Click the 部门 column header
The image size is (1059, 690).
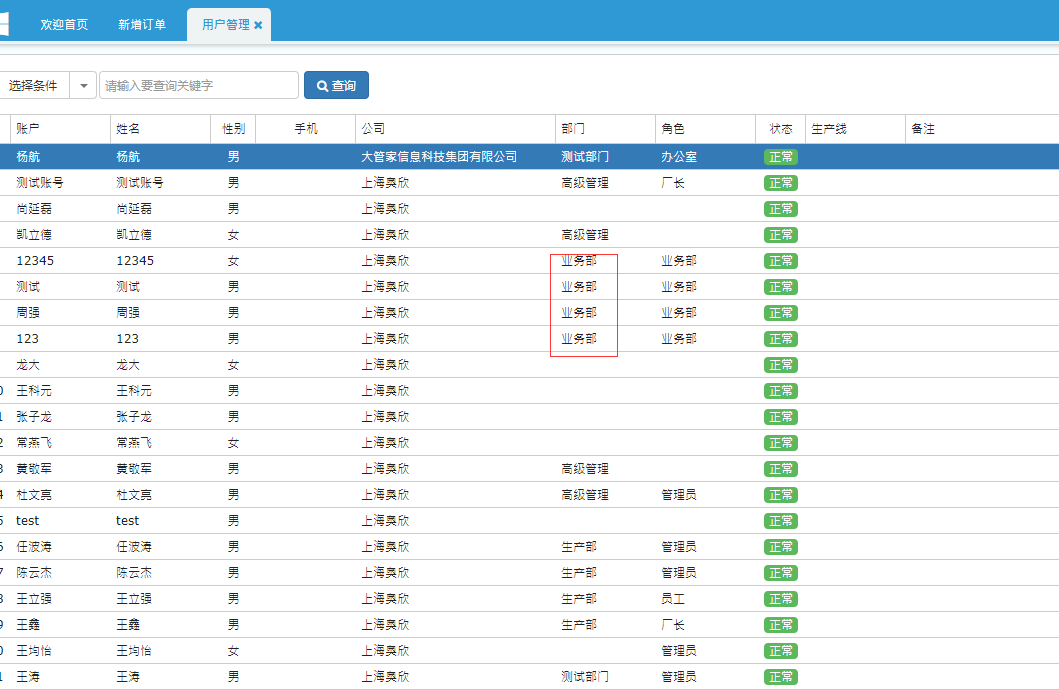[605, 129]
